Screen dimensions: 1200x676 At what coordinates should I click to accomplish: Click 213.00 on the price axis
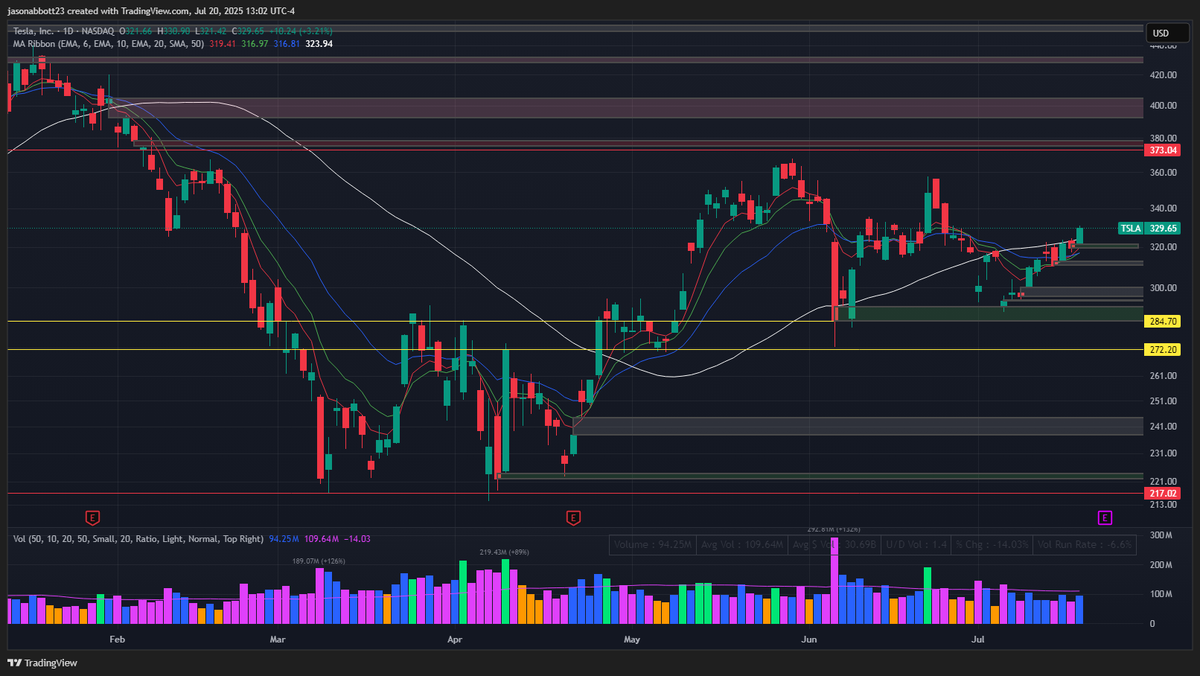1164,505
